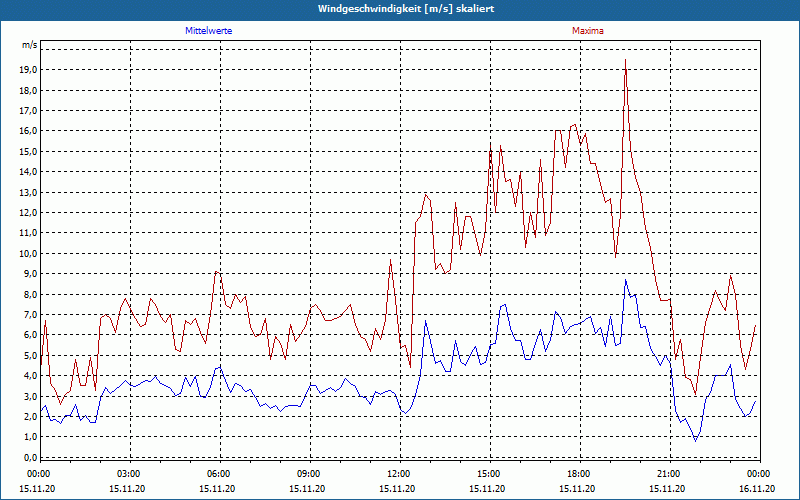Click the '09:00' time axis label

point(308,474)
